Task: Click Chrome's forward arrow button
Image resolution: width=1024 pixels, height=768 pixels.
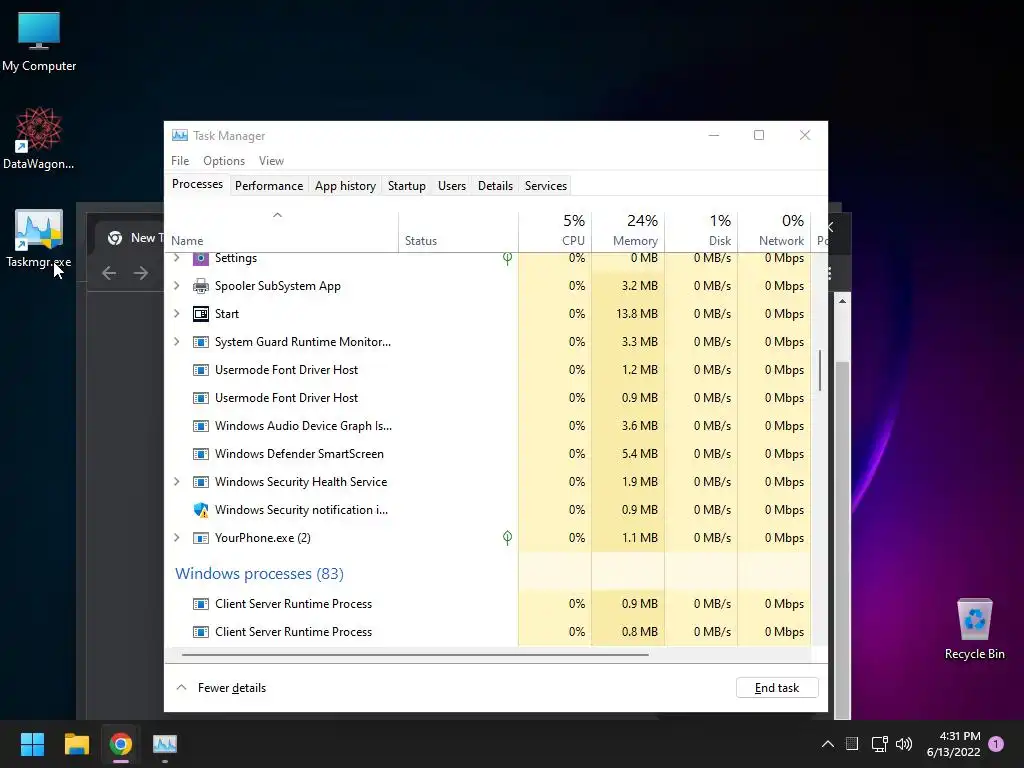Action: [140, 273]
